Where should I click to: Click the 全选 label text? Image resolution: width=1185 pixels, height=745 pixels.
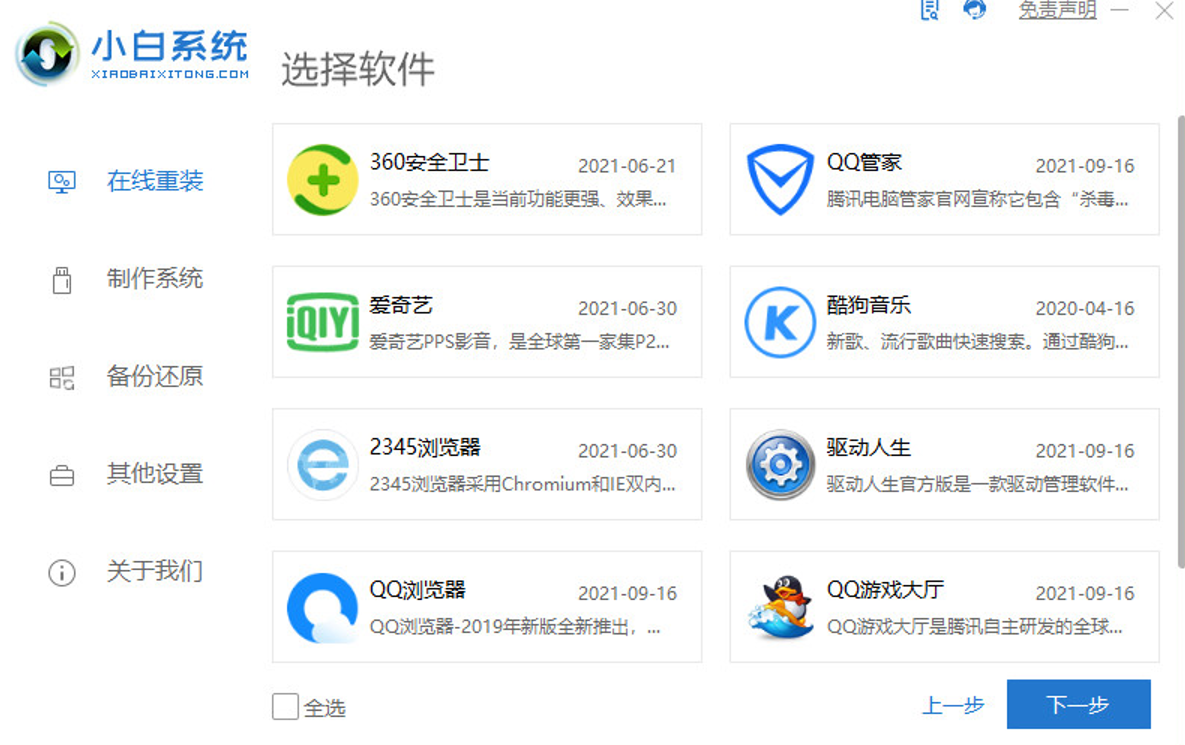click(x=325, y=708)
